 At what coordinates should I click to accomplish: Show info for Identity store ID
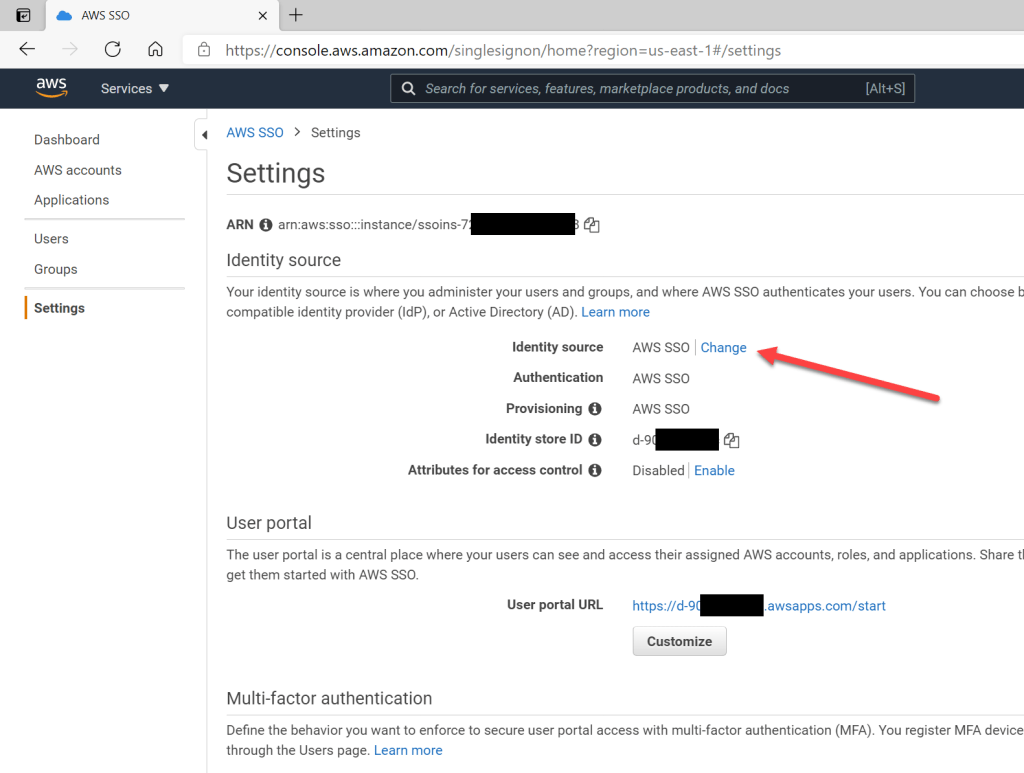[595, 440]
